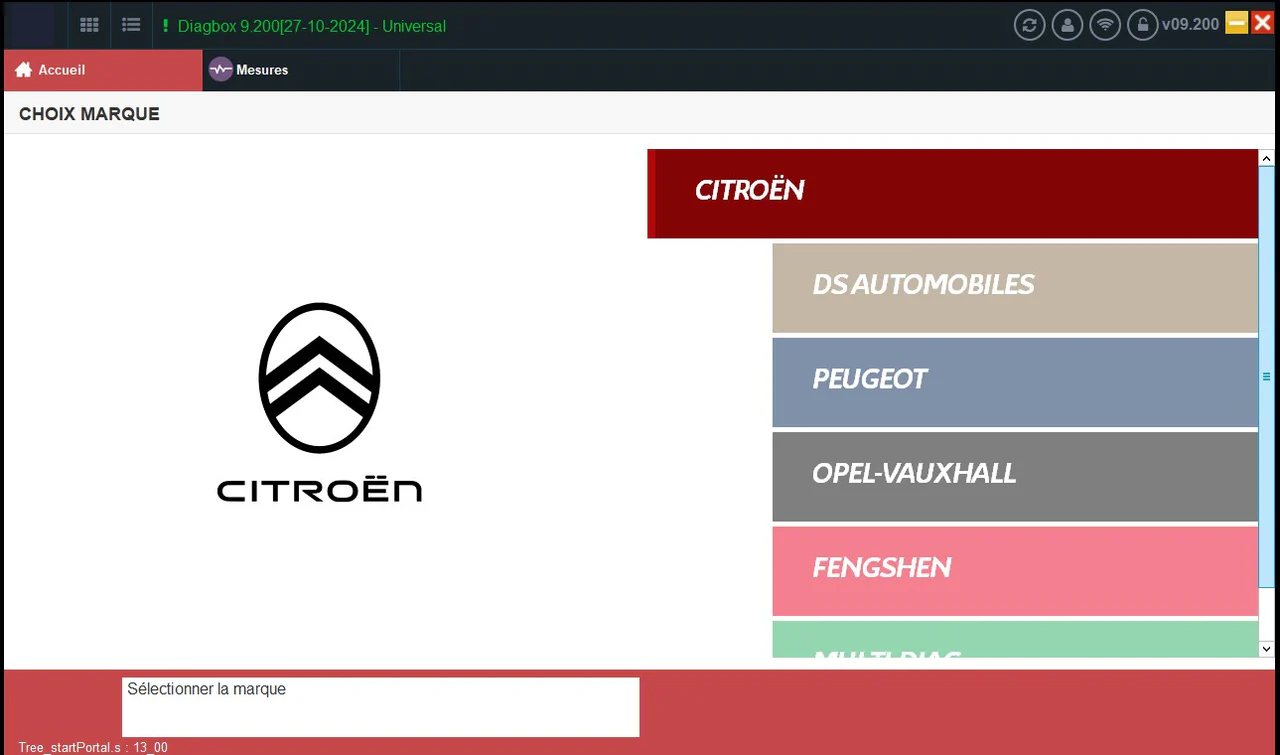Screen dimensions: 1280x755
Task: Click the refresh/update circular arrows icon
Action: pyautogui.click(x=1029, y=25)
